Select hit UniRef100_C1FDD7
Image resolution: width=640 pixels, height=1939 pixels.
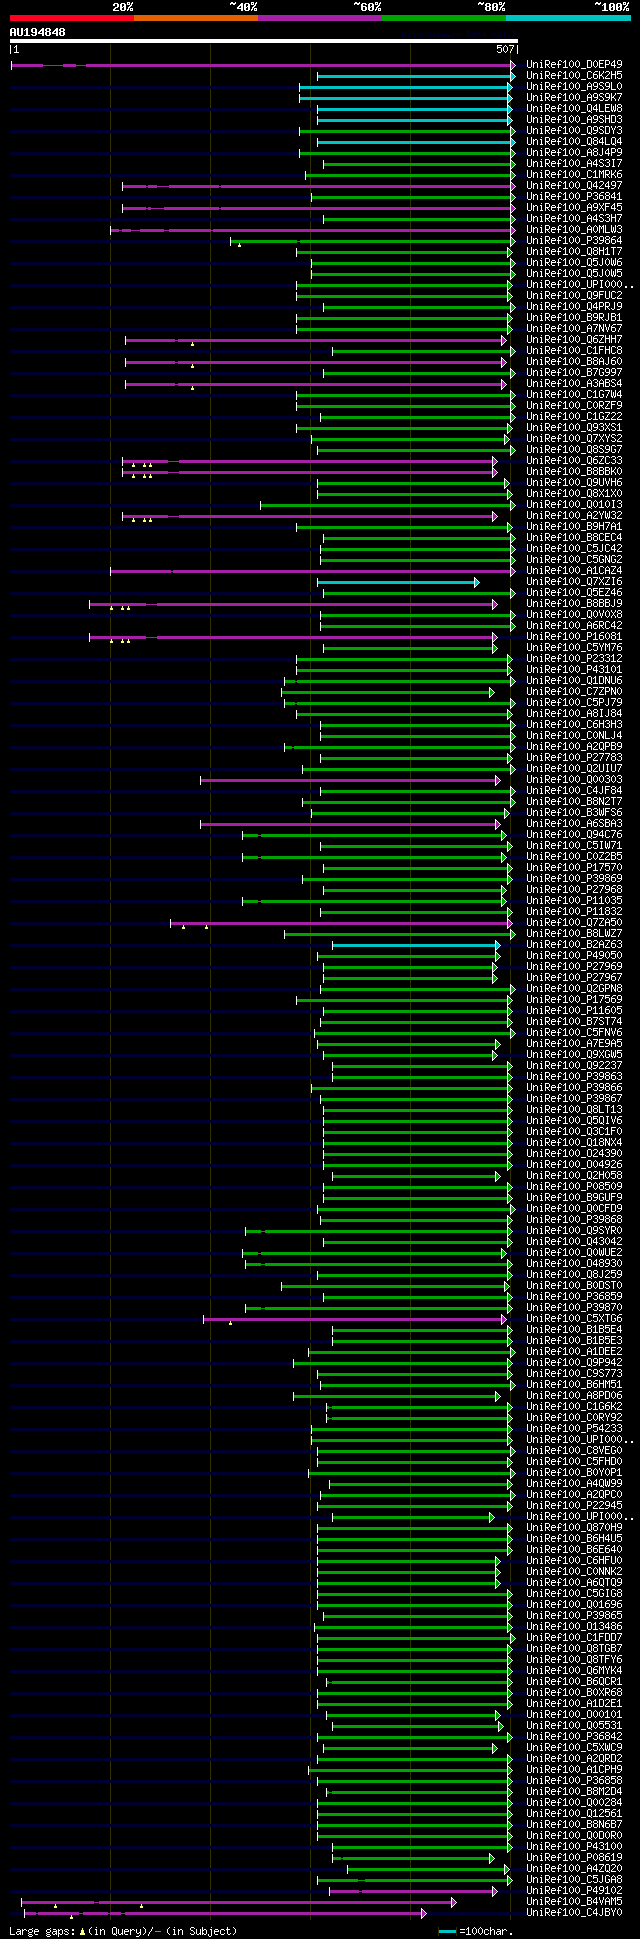[574, 1637]
